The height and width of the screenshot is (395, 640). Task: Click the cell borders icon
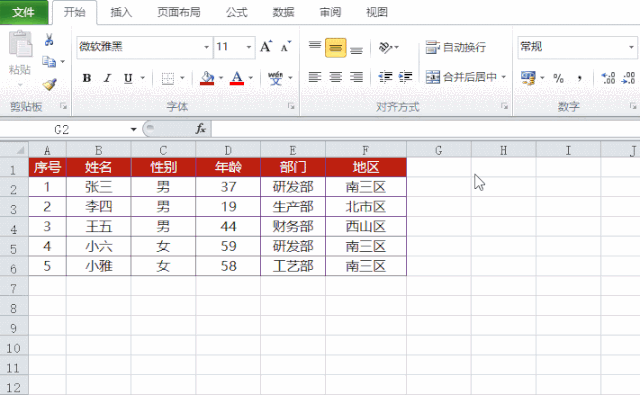(168, 78)
